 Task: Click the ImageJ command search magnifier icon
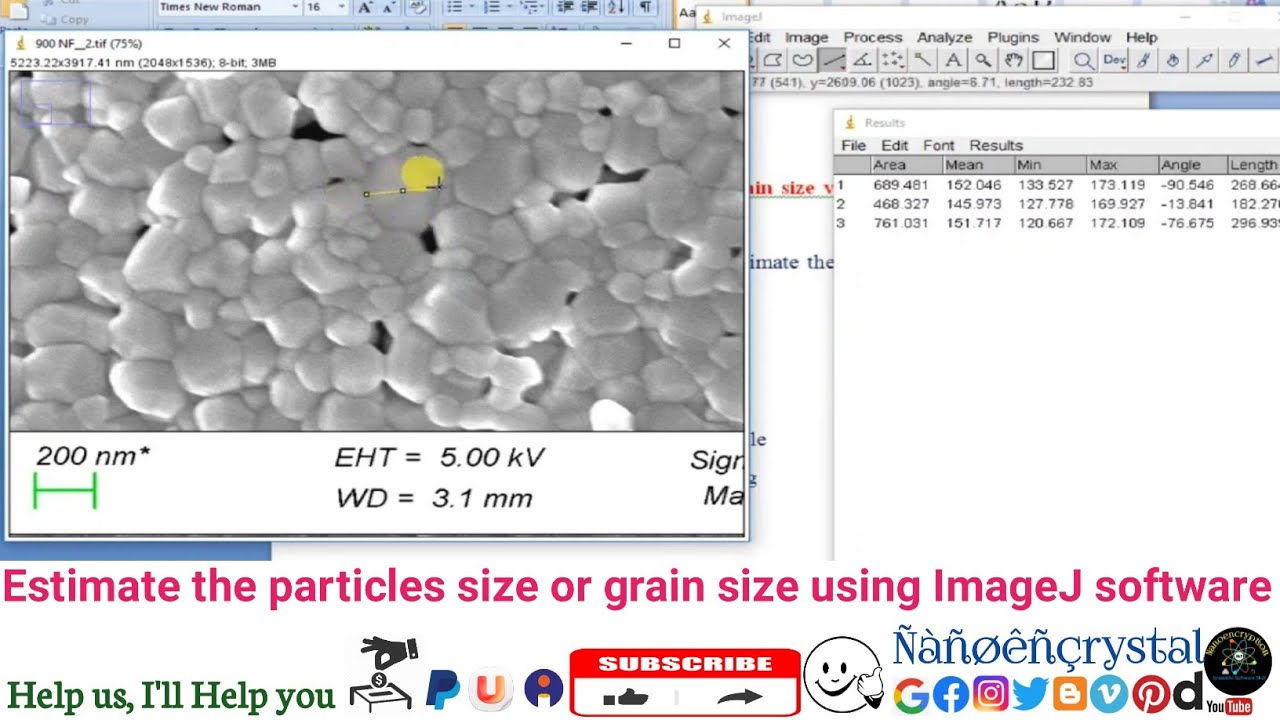[1083, 60]
